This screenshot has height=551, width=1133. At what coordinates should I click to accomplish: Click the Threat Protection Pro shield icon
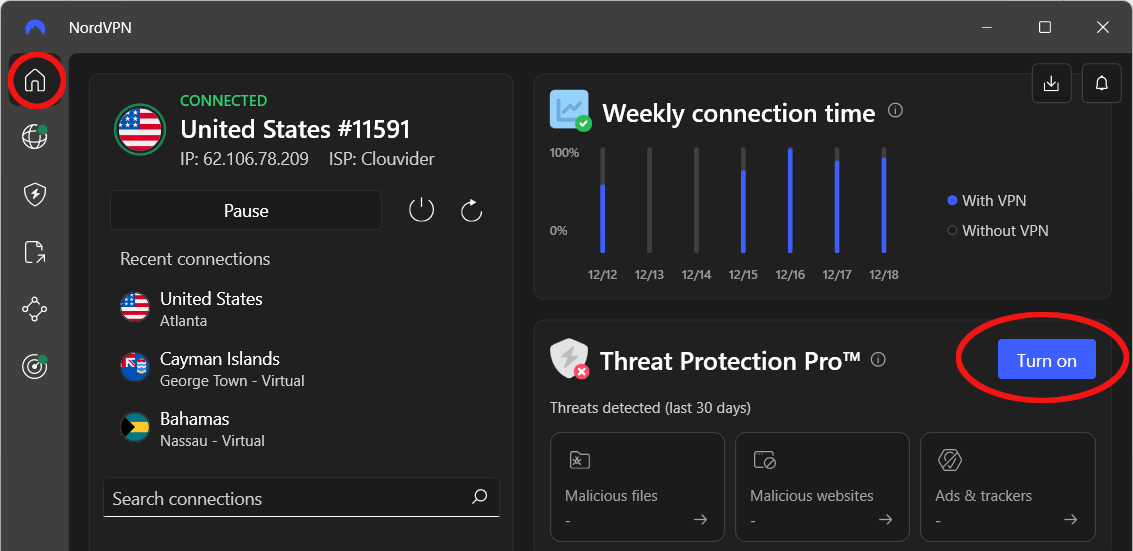(569, 359)
